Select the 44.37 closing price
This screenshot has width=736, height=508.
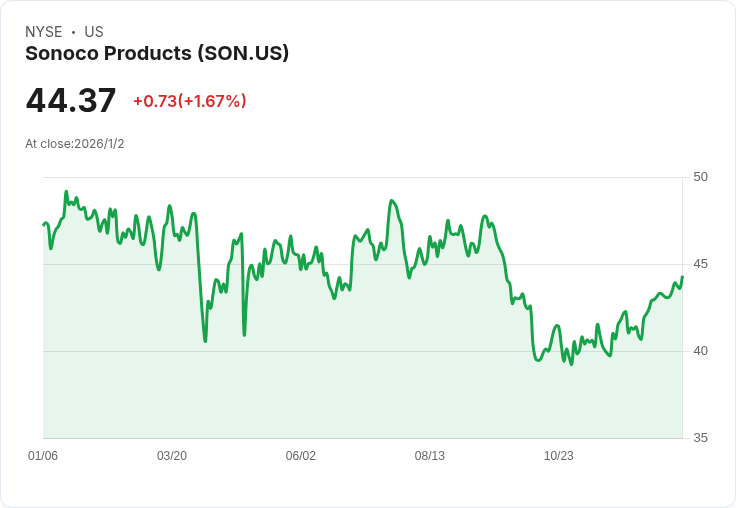[71, 100]
